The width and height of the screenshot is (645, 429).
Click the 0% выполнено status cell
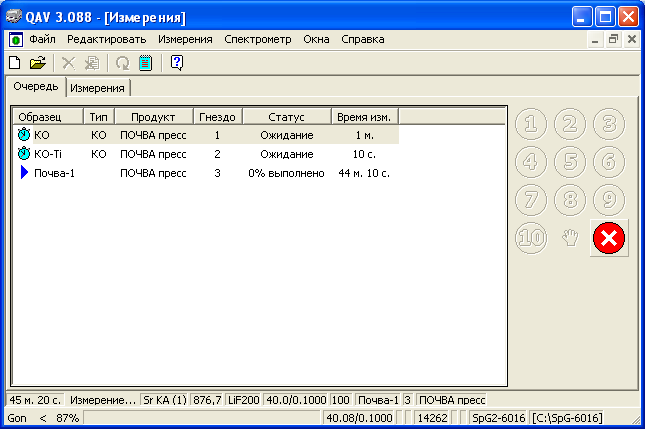point(286,173)
